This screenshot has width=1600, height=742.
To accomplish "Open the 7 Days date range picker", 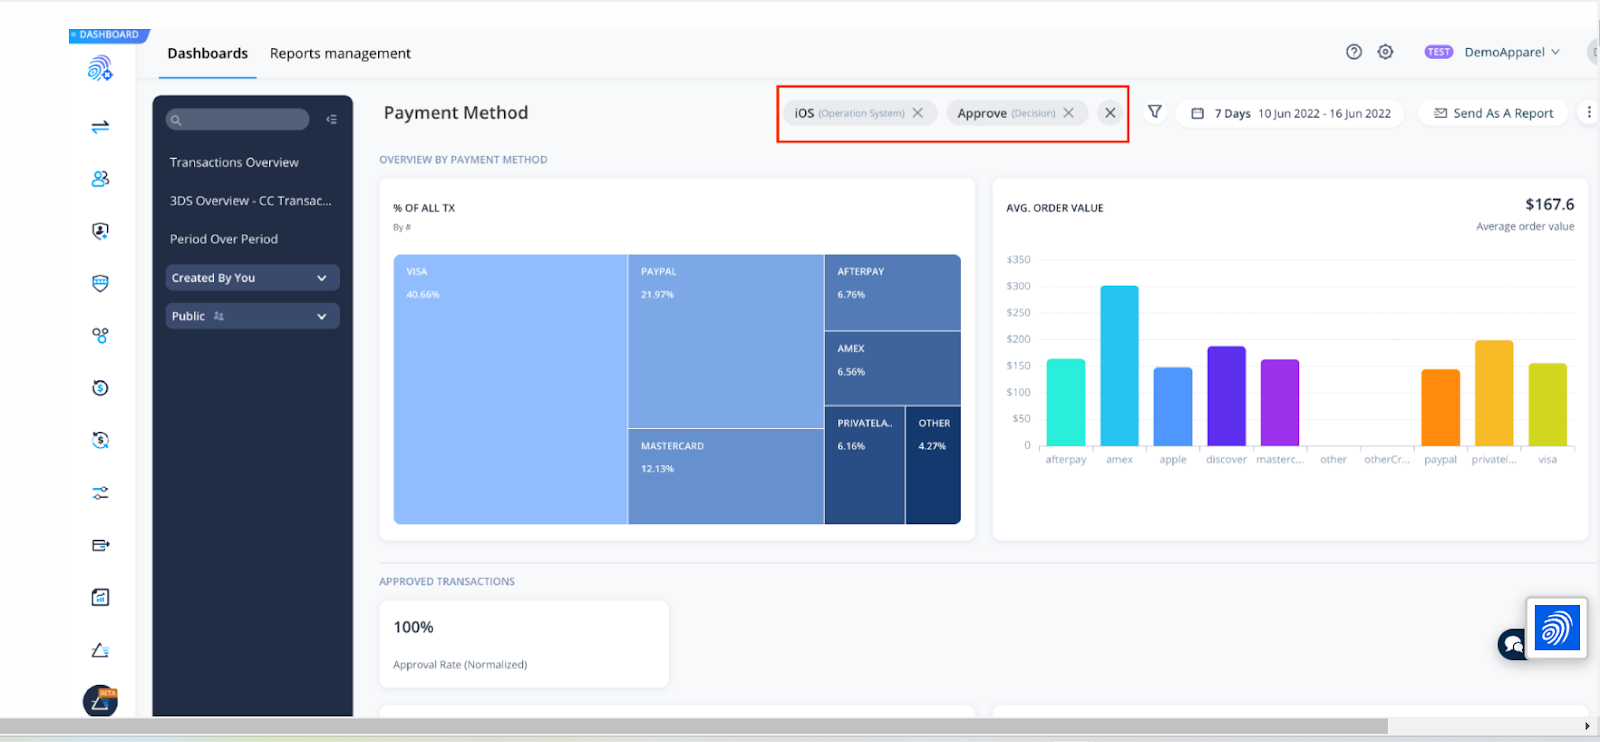I will (x=1291, y=113).
